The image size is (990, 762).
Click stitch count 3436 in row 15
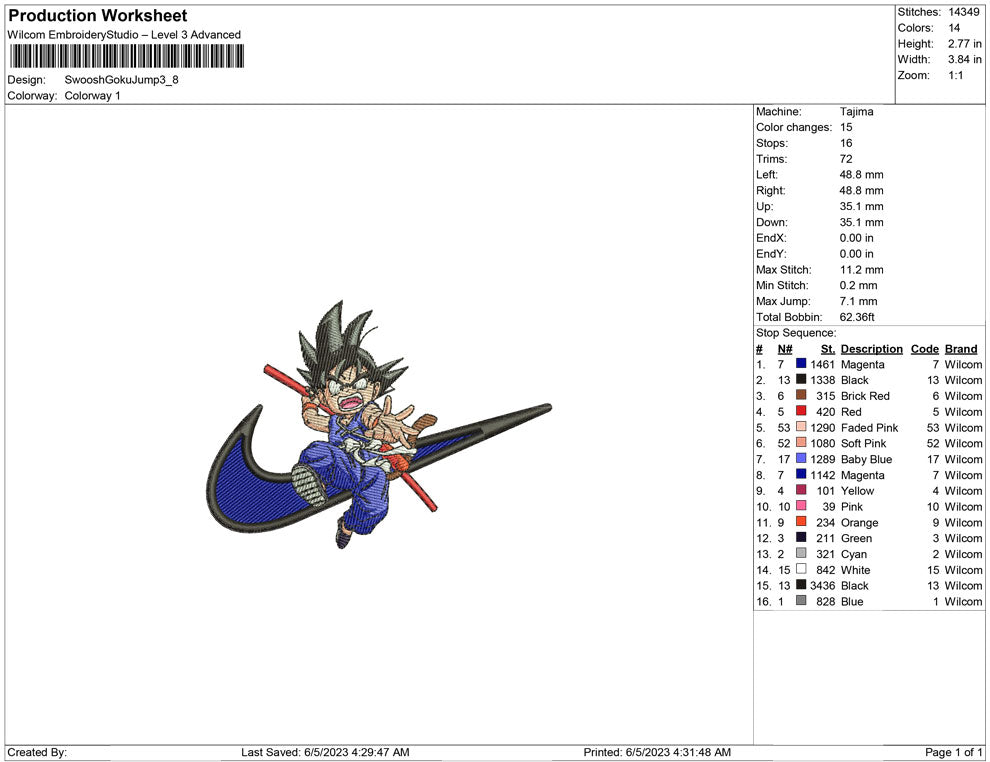(823, 585)
